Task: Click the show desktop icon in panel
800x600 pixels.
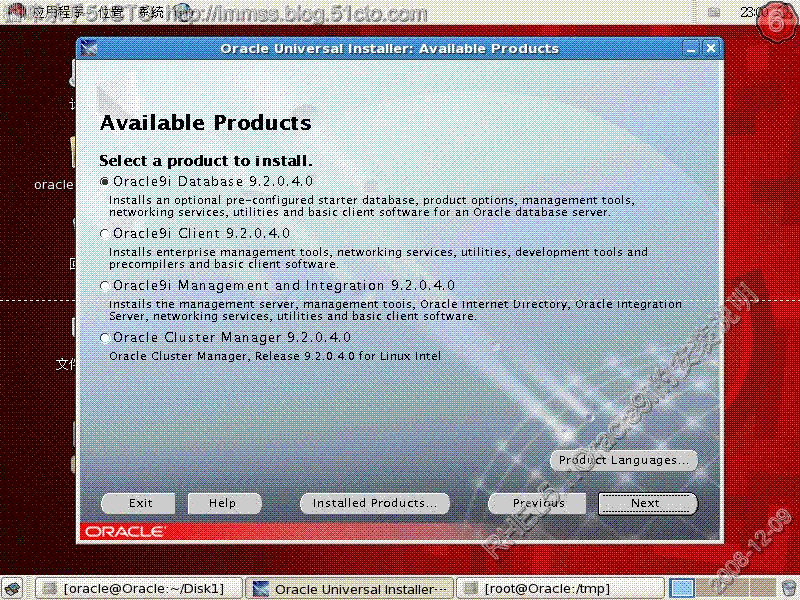Action: (x=14, y=588)
